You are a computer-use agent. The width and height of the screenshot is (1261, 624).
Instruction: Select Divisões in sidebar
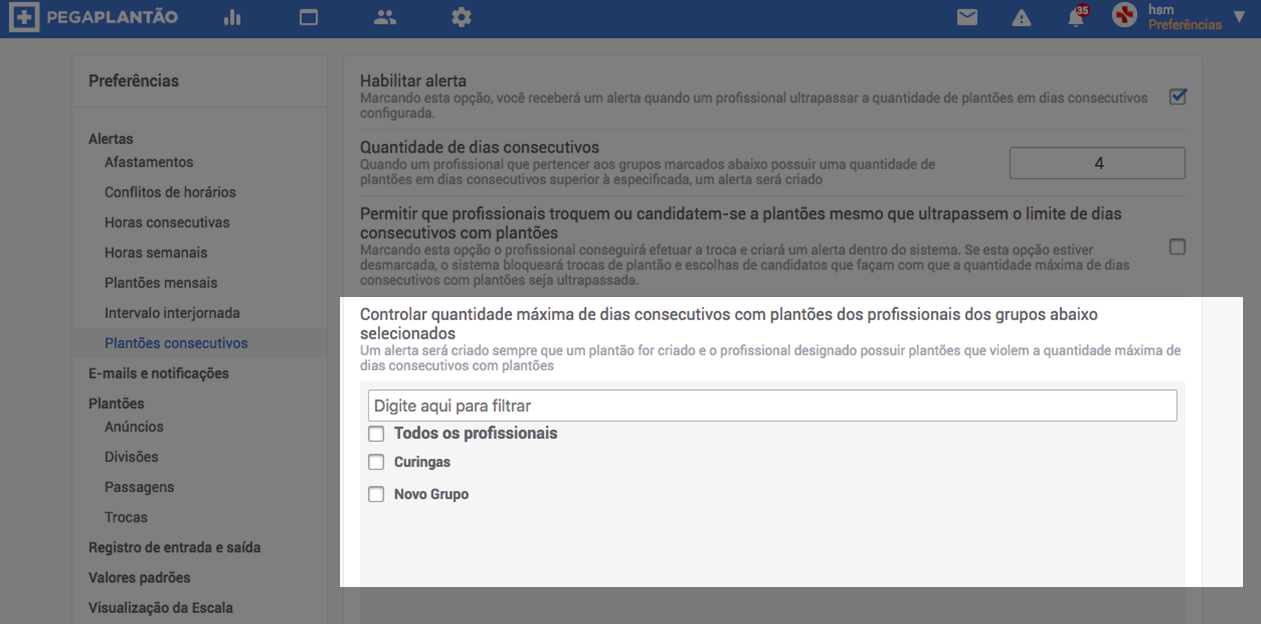(x=131, y=457)
